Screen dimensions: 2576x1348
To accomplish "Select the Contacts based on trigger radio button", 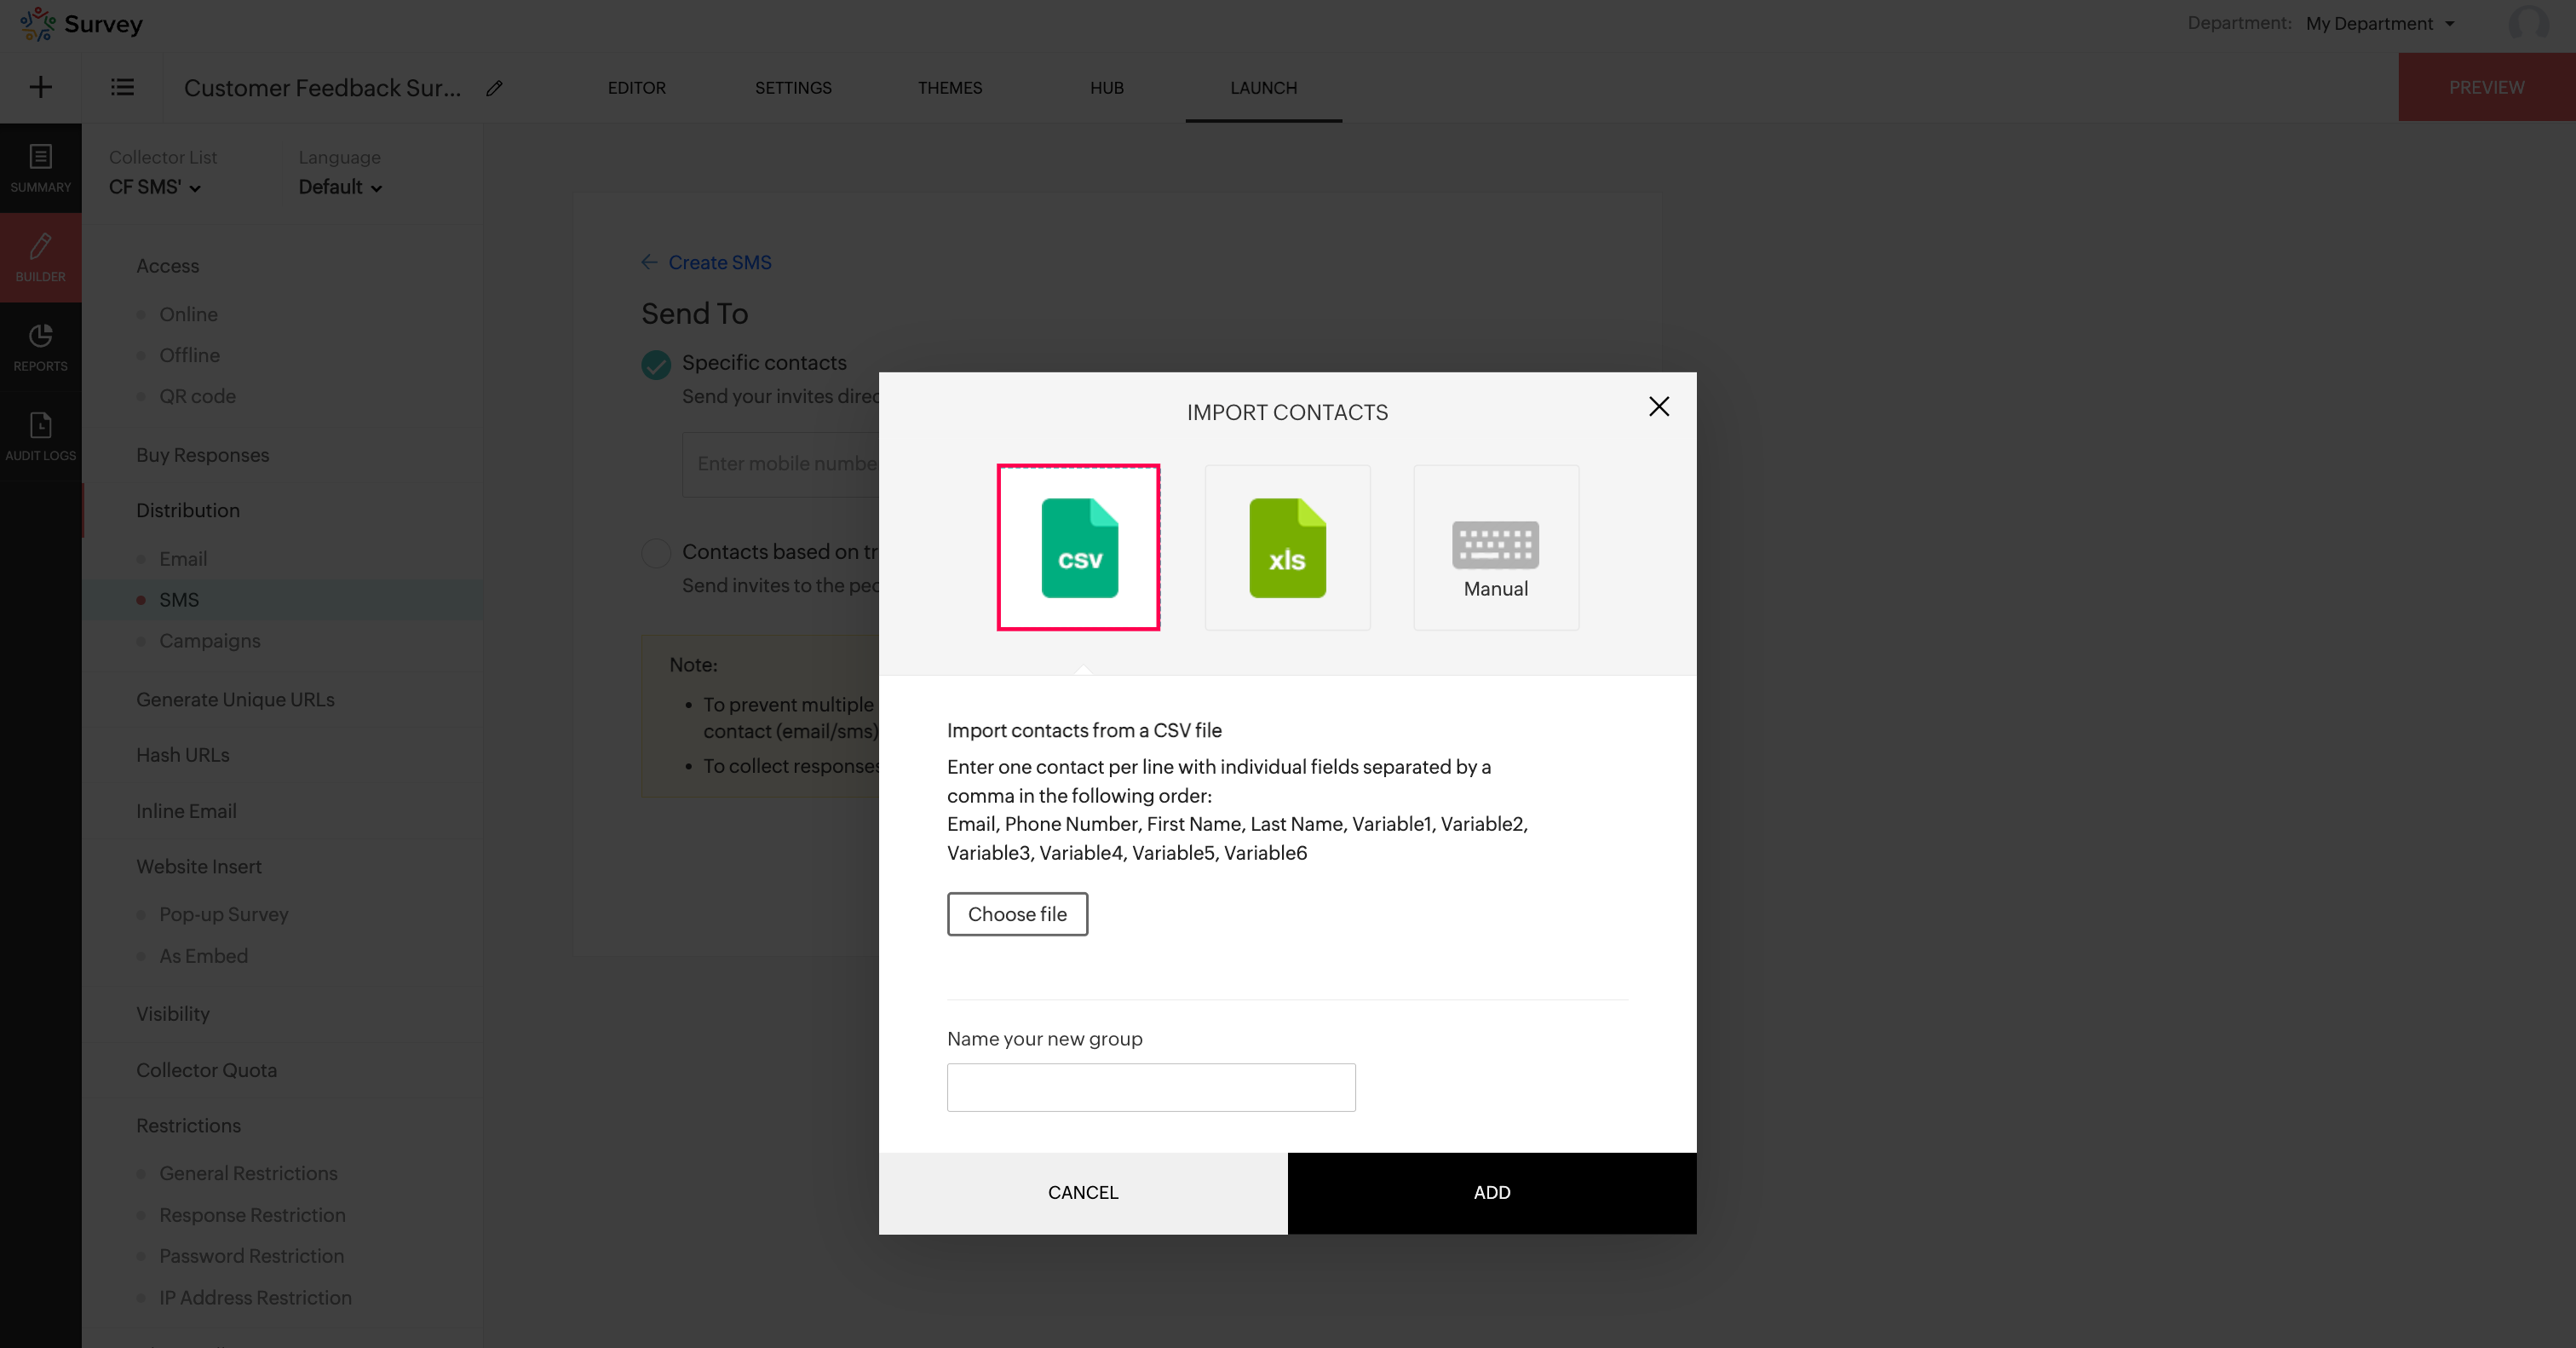I will tap(656, 553).
